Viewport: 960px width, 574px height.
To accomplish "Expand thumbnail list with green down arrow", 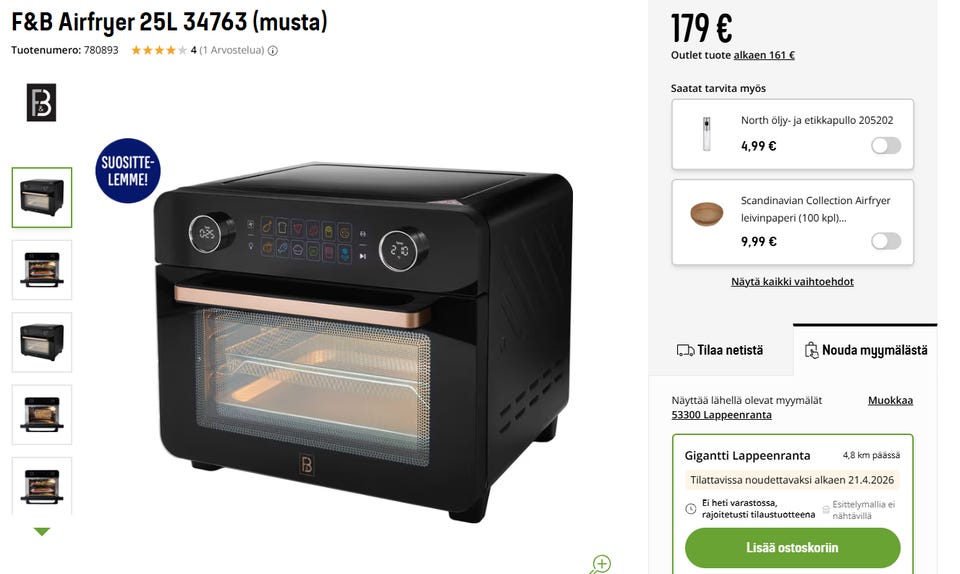I will tap(42, 532).
